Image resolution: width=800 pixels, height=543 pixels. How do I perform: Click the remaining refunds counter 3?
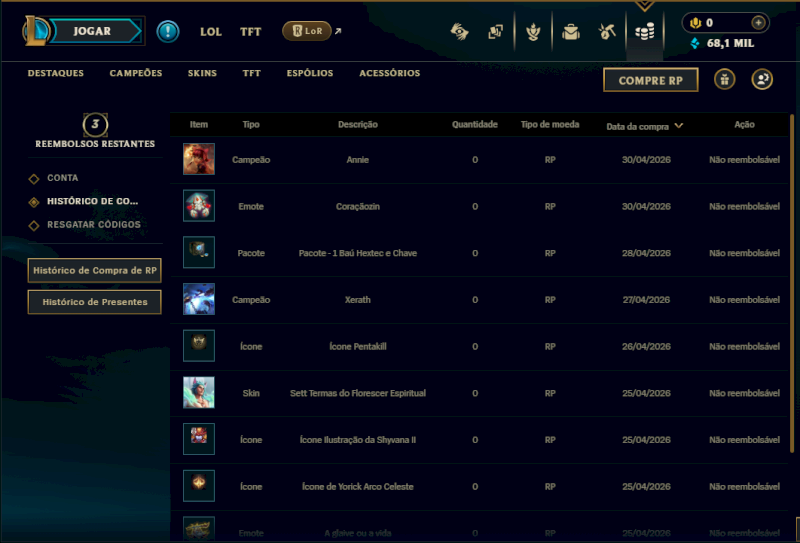[95, 124]
